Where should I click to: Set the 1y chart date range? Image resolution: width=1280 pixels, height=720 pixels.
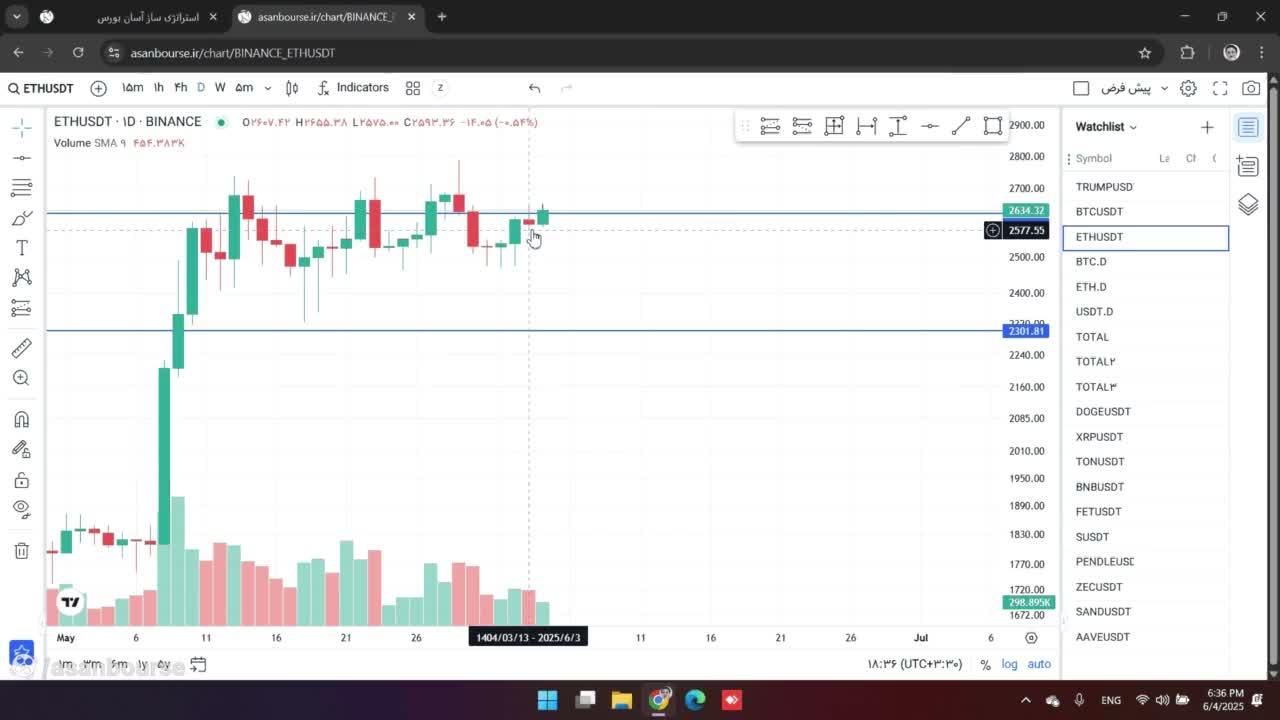(142, 664)
